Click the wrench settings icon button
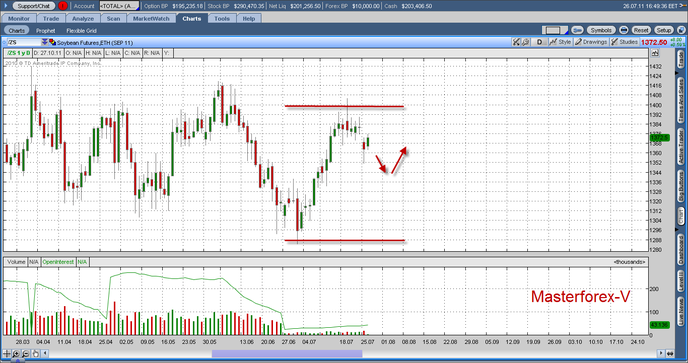 [577, 30]
